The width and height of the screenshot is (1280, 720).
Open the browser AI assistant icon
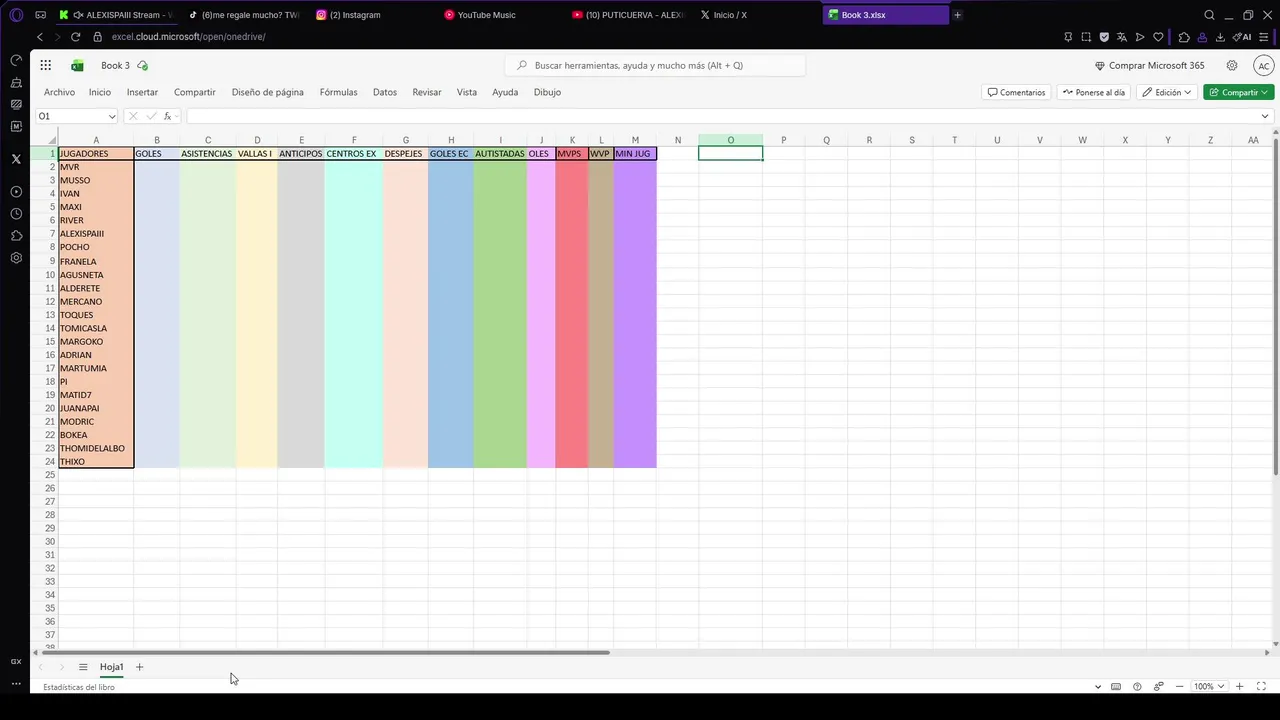(1242, 37)
